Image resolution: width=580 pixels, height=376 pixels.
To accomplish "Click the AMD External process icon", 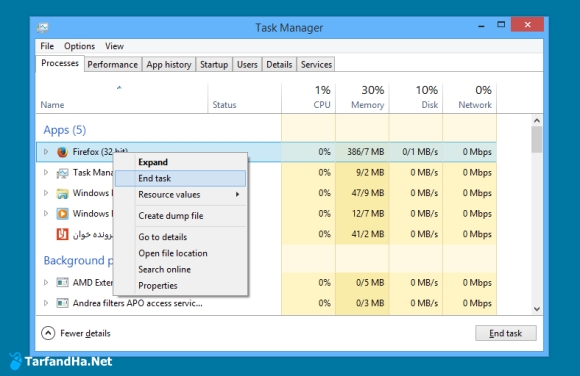I will click(63, 282).
